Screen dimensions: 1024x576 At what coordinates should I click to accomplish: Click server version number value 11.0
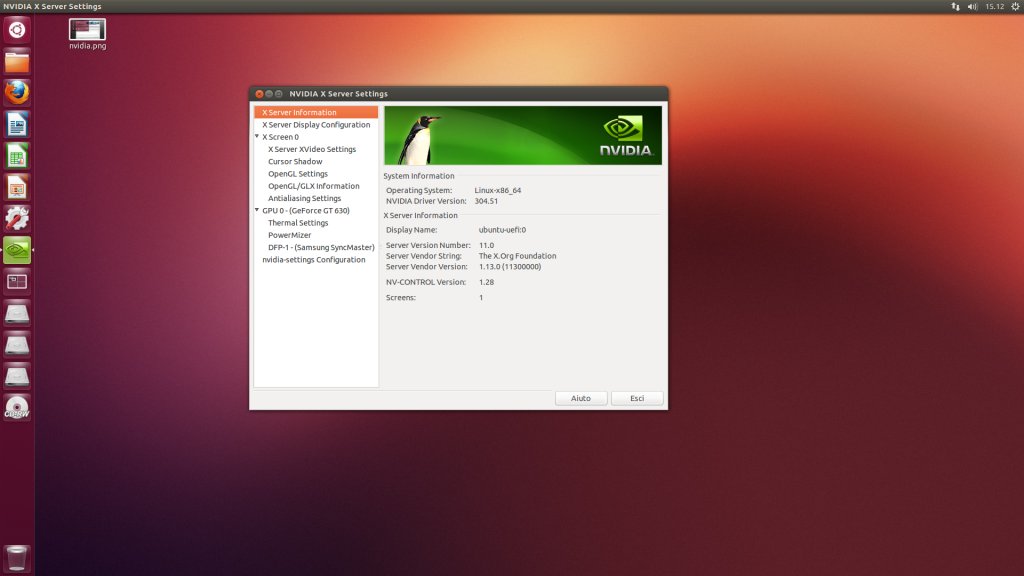pyautogui.click(x=487, y=246)
